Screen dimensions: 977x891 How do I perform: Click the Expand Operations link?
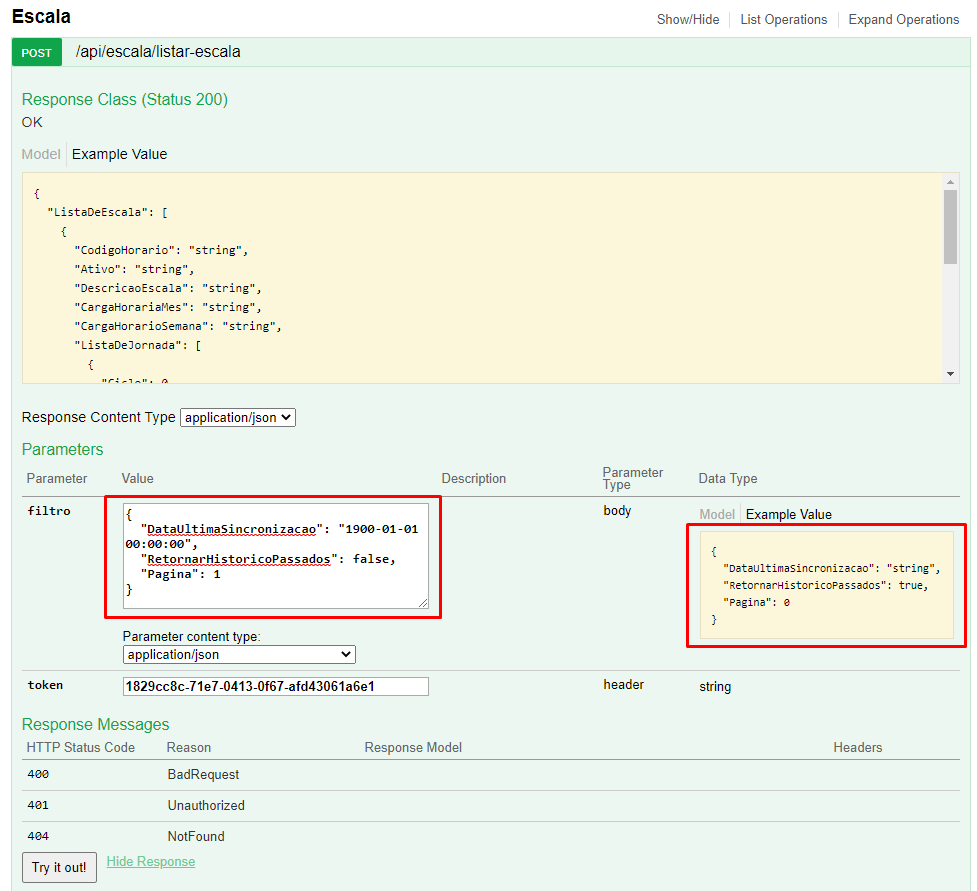tap(903, 19)
